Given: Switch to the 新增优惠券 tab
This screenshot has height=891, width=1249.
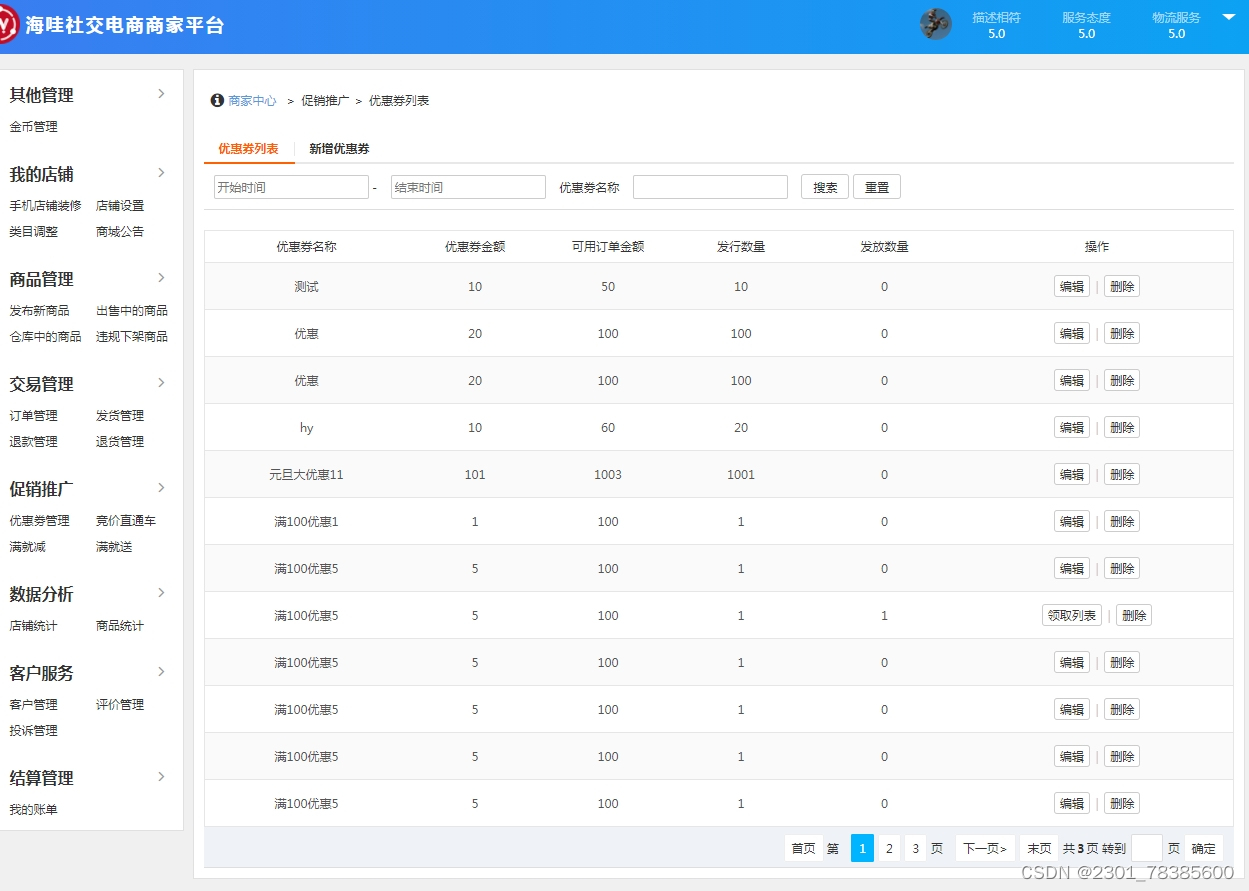Looking at the screenshot, I should 339,149.
